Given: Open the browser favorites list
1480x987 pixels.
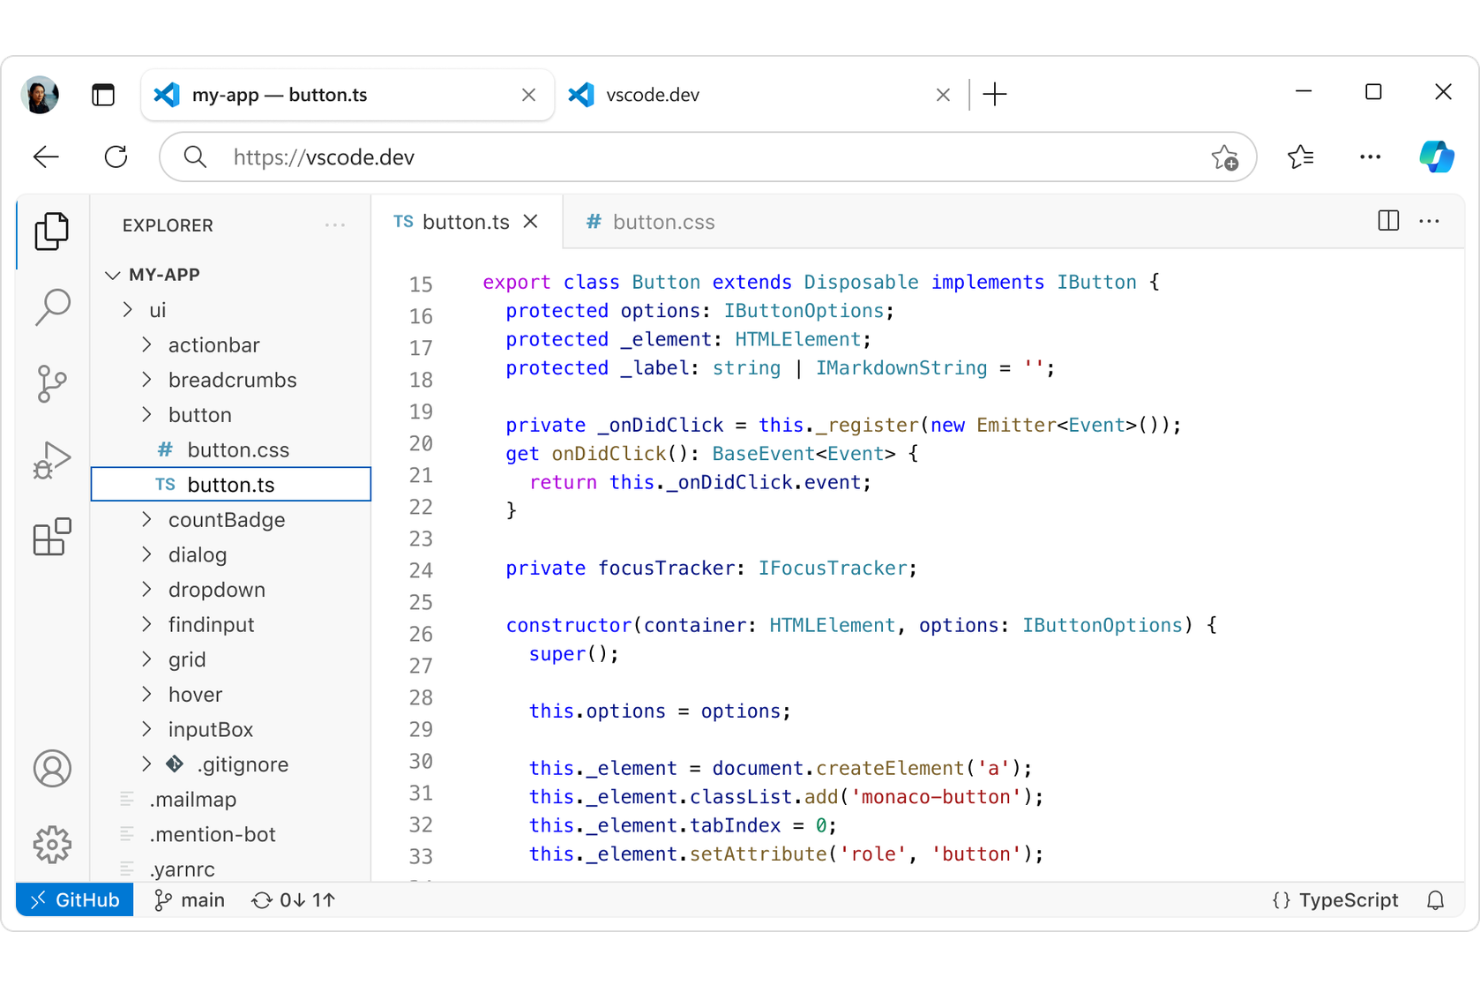Looking at the screenshot, I should (x=1300, y=157).
